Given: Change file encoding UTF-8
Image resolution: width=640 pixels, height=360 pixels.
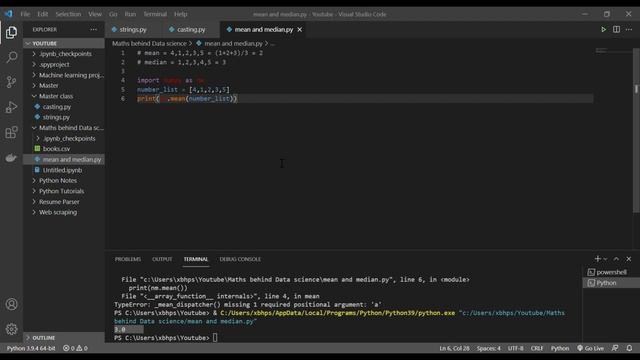Looking at the screenshot, I should [516, 348].
